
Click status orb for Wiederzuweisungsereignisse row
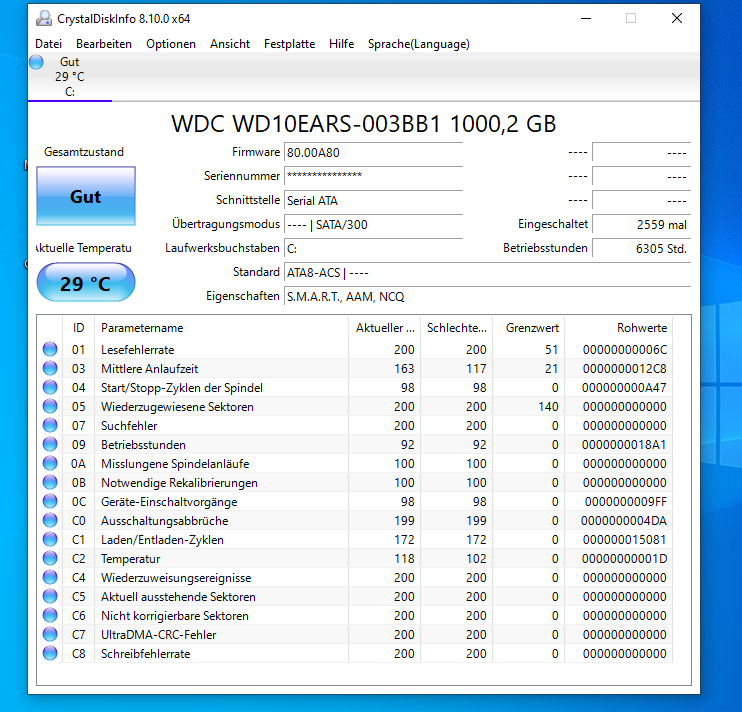(50, 577)
